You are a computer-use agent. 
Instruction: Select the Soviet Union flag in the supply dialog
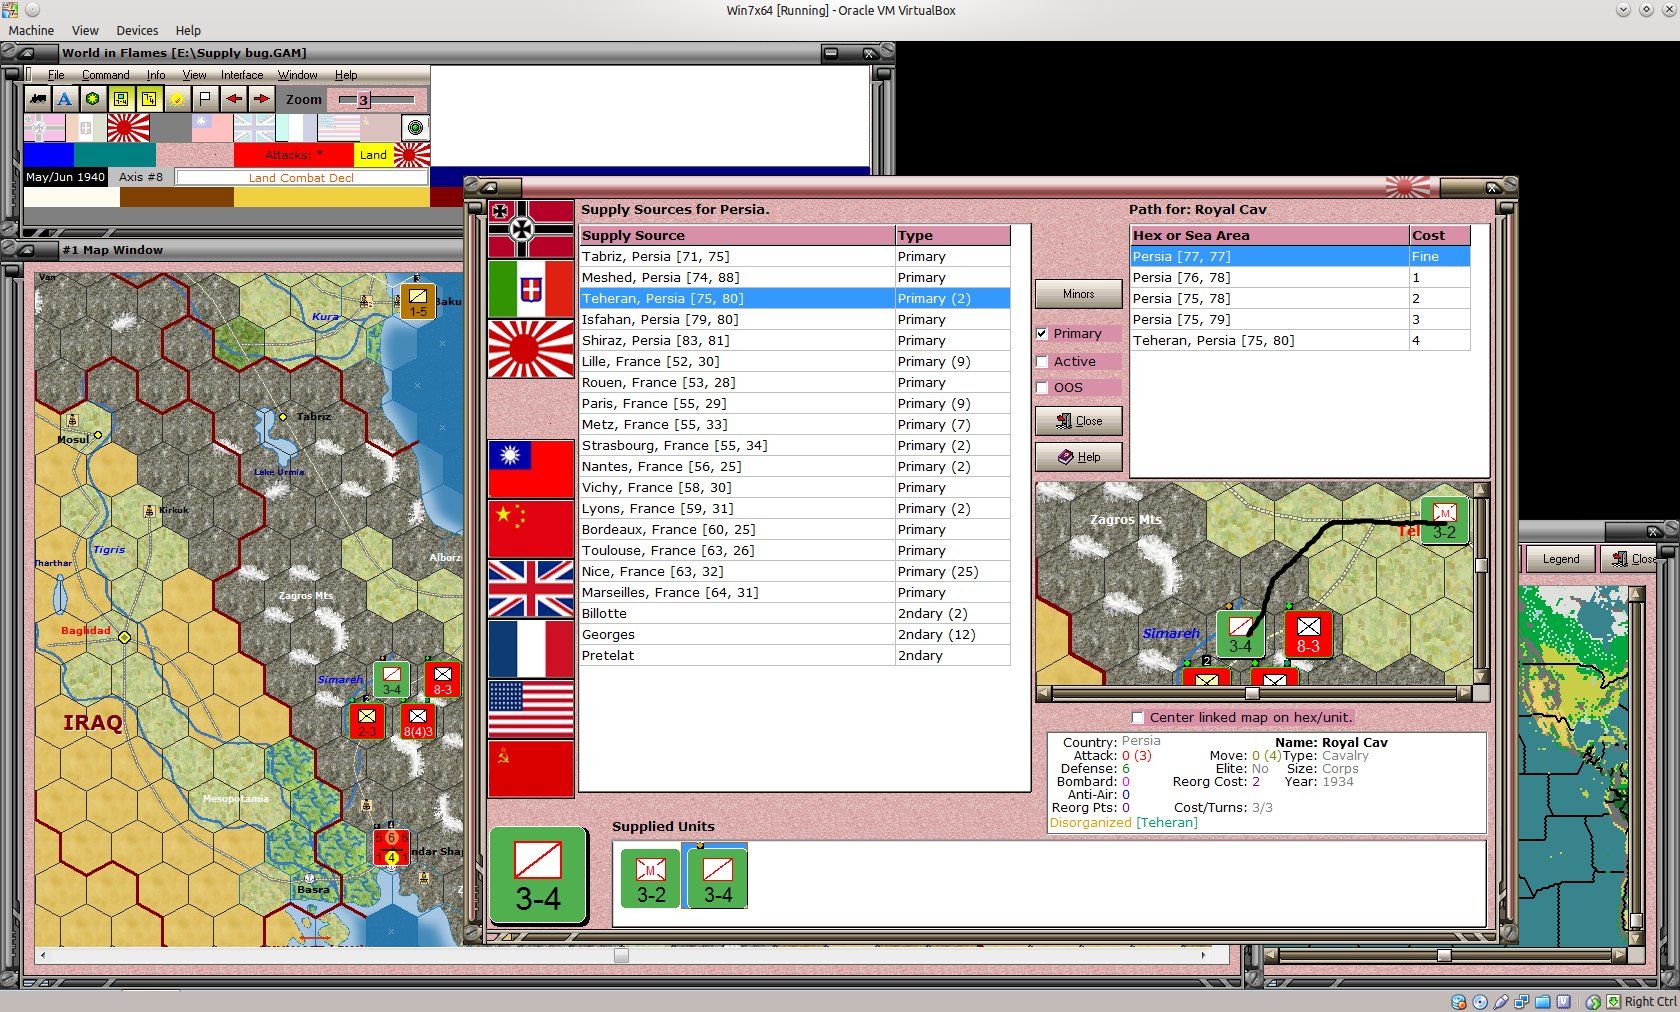click(x=531, y=769)
